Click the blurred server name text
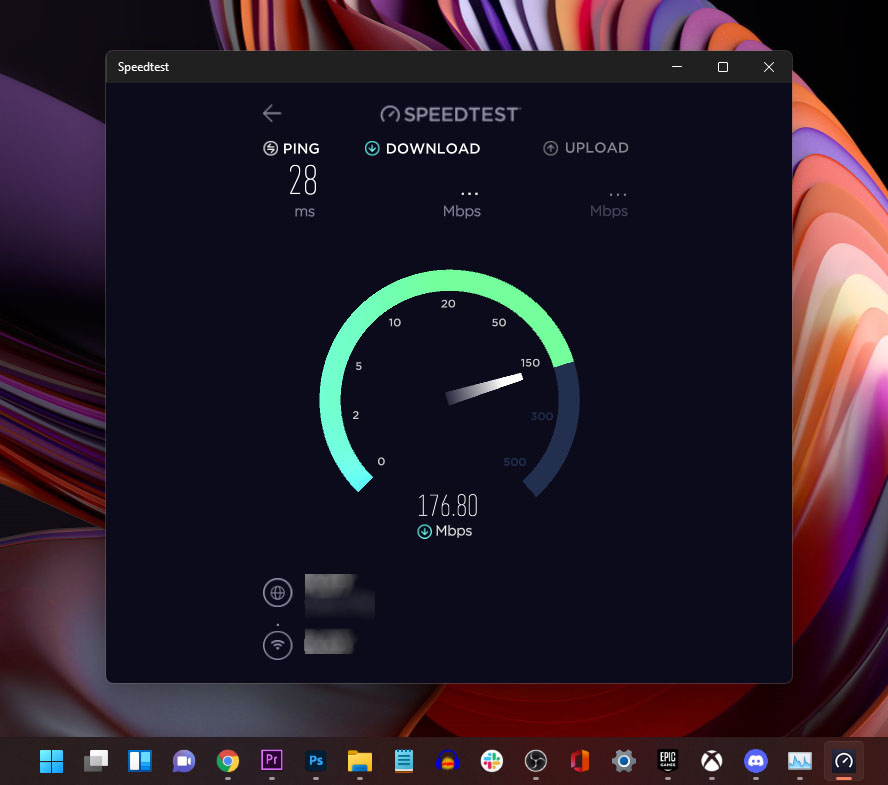This screenshot has width=888, height=785. pos(339,595)
